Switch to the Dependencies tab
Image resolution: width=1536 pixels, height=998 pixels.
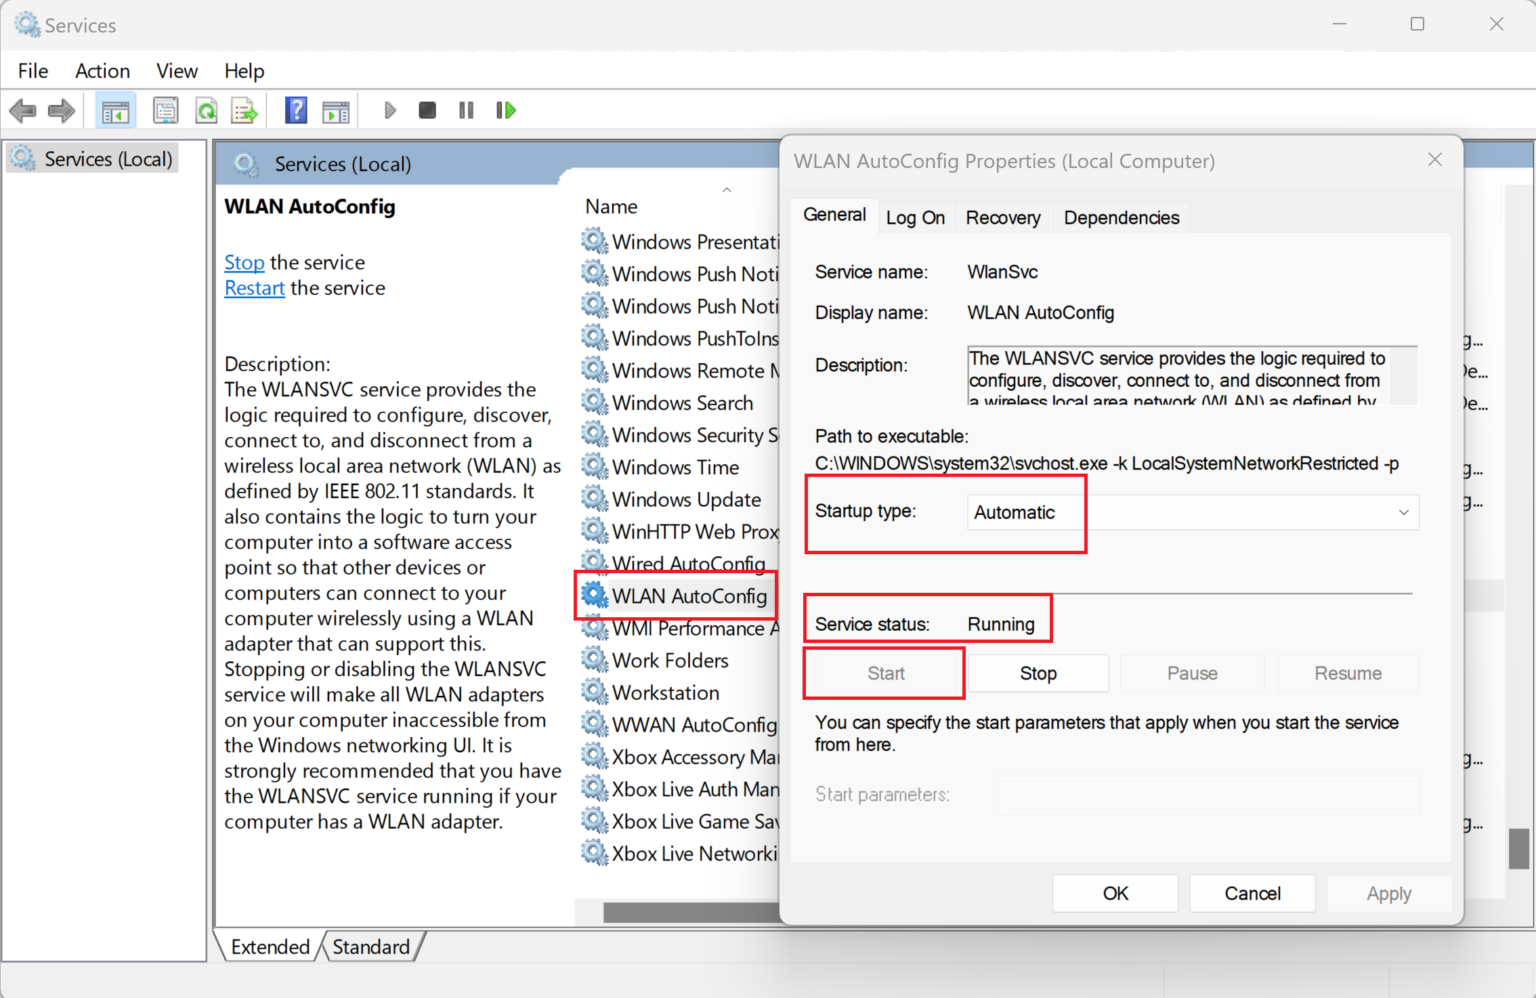(1121, 218)
